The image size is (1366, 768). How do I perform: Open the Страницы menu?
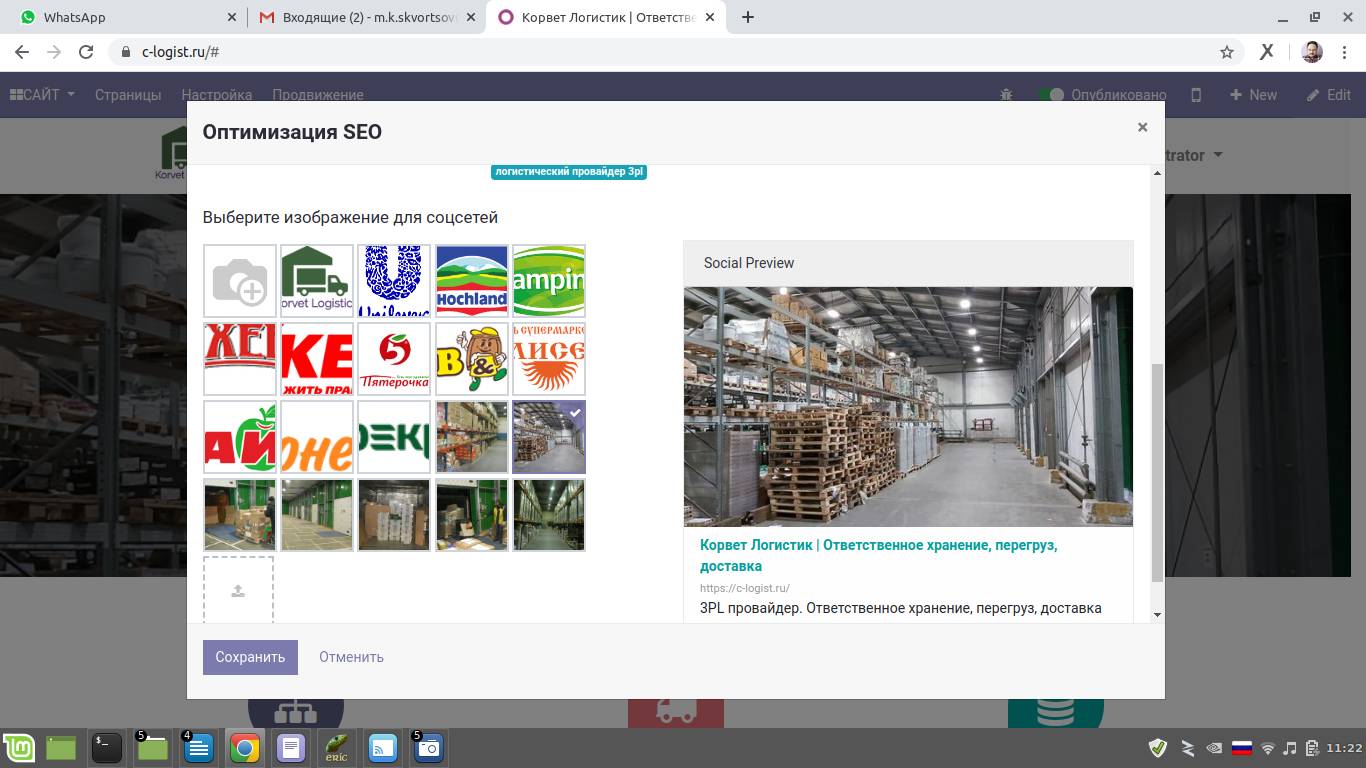(128, 95)
